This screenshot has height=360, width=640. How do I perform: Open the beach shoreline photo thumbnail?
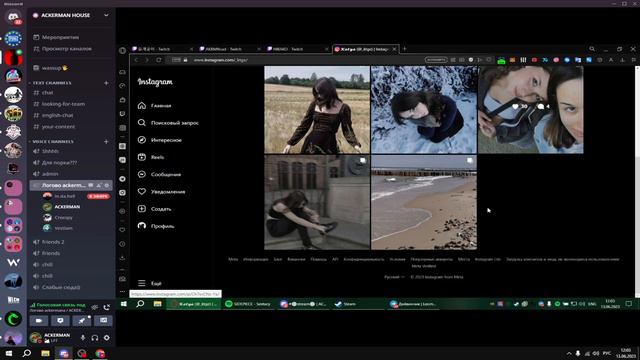pos(424,202)
